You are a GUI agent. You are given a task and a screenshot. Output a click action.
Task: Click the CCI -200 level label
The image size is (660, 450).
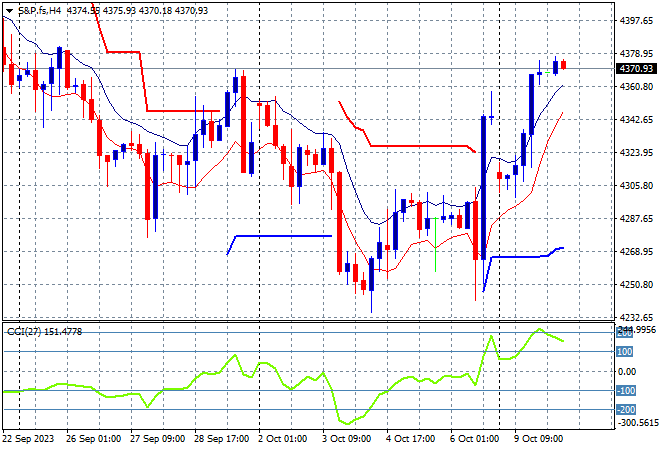[x=626, y=409]
